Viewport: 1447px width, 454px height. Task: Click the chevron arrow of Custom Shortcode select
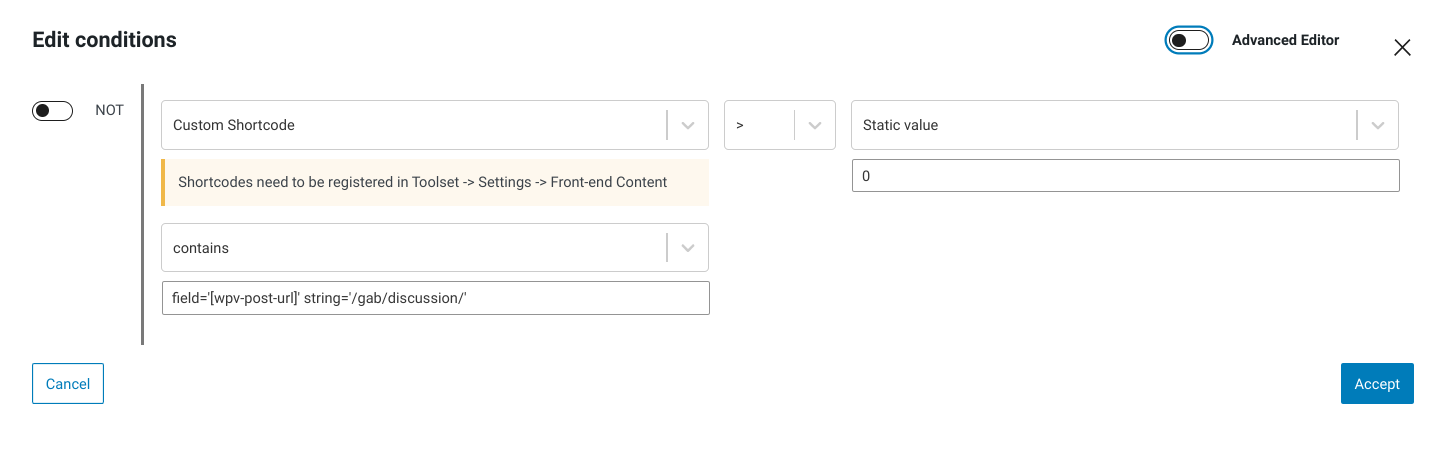click(x=688, y=125)
